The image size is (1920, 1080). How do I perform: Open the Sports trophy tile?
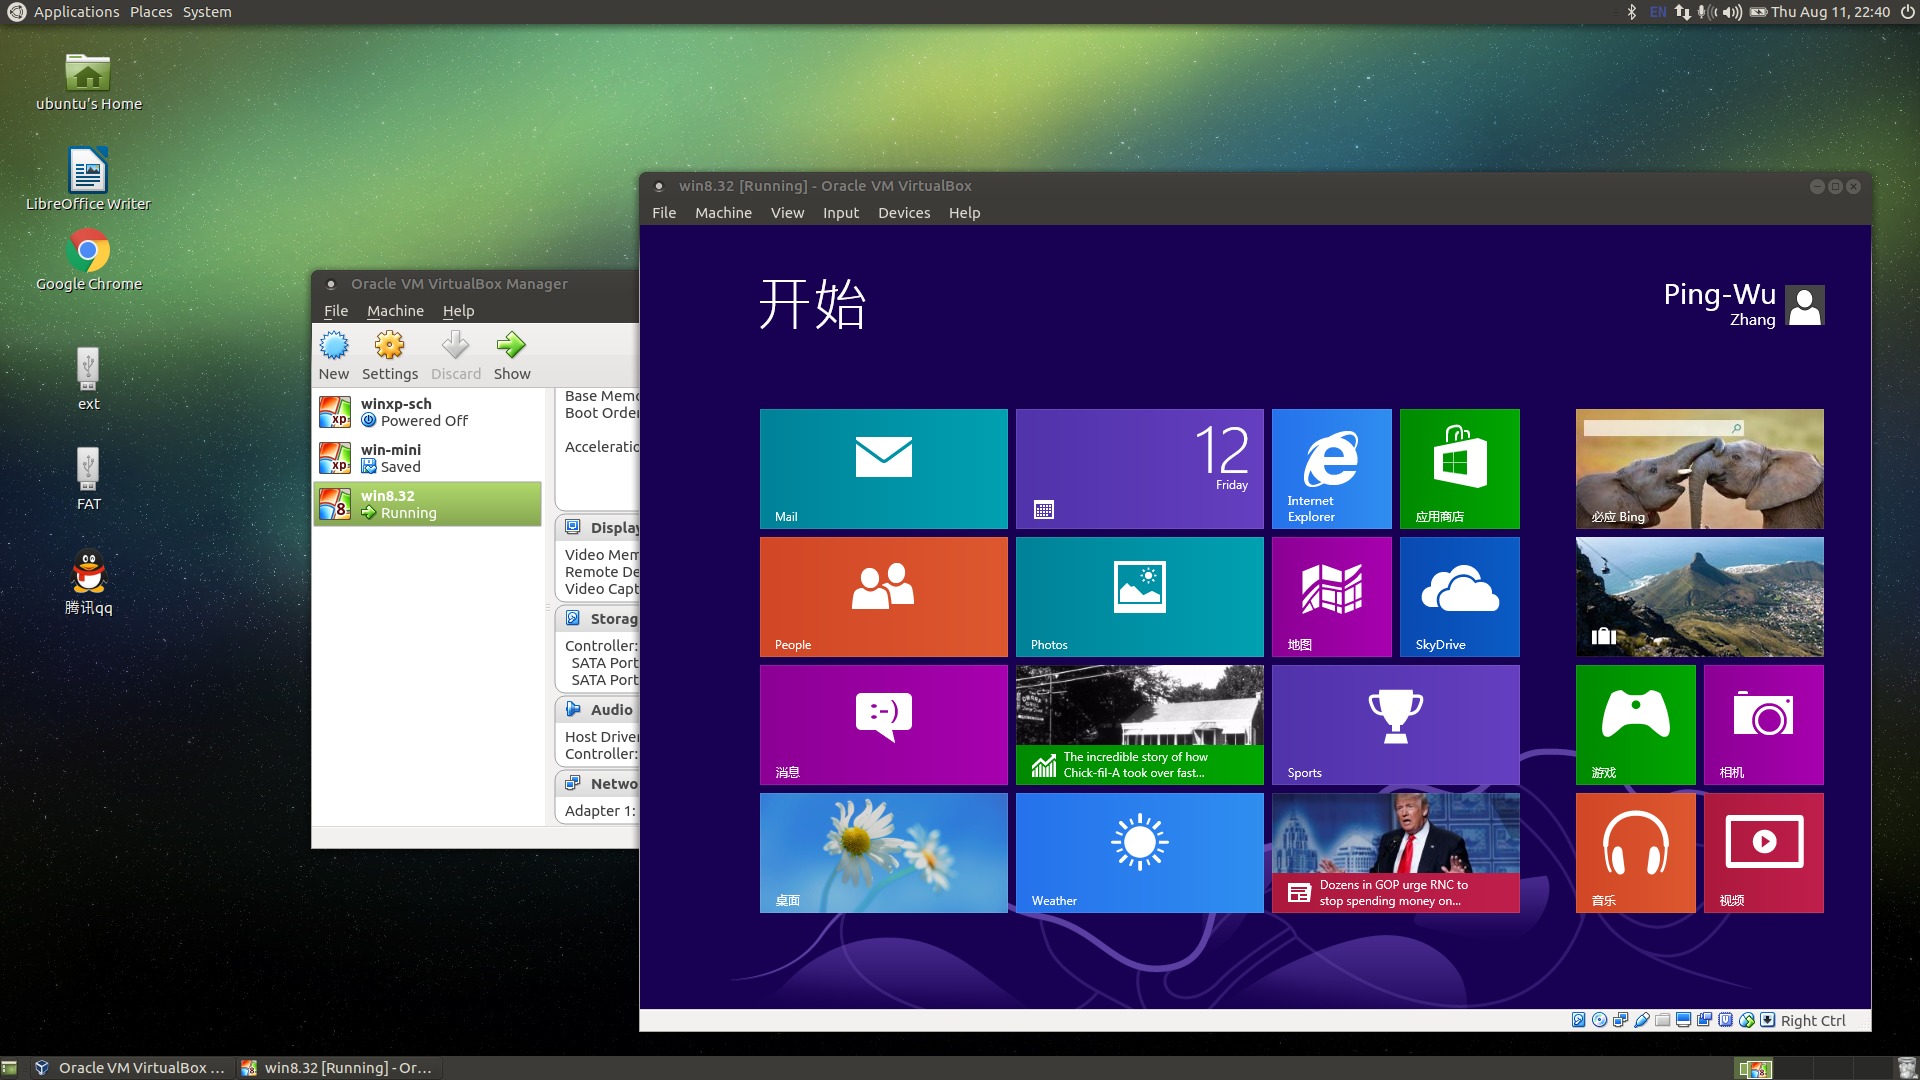(x=1395, y=725)
